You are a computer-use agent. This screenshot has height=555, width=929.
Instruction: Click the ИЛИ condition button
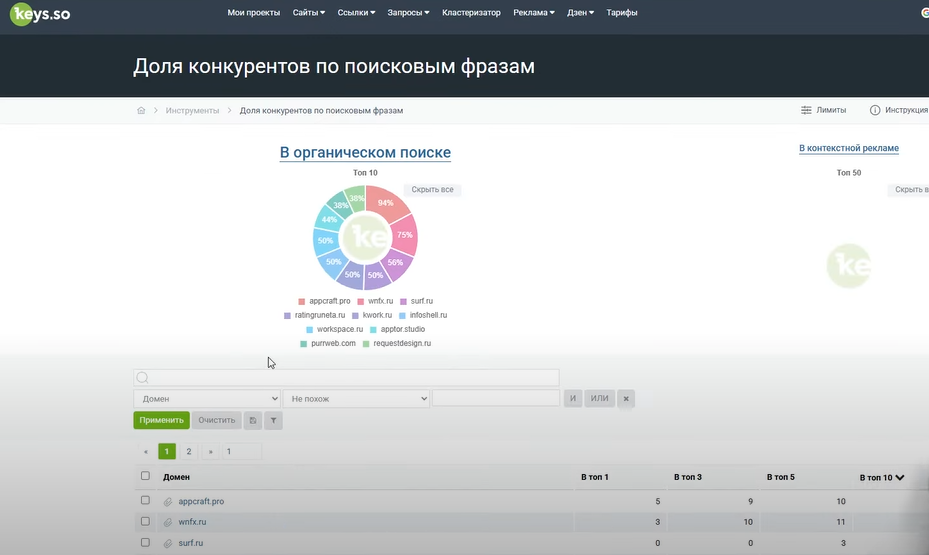[x=600, y=399]
